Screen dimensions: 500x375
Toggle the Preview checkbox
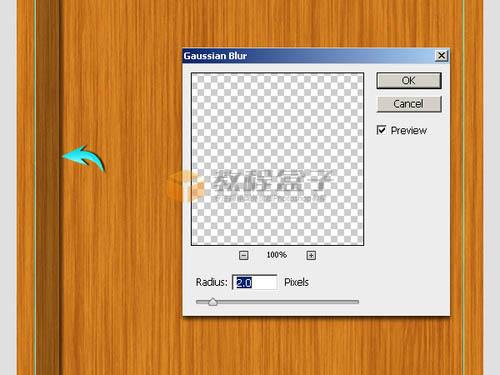click(x=381, y=130)
